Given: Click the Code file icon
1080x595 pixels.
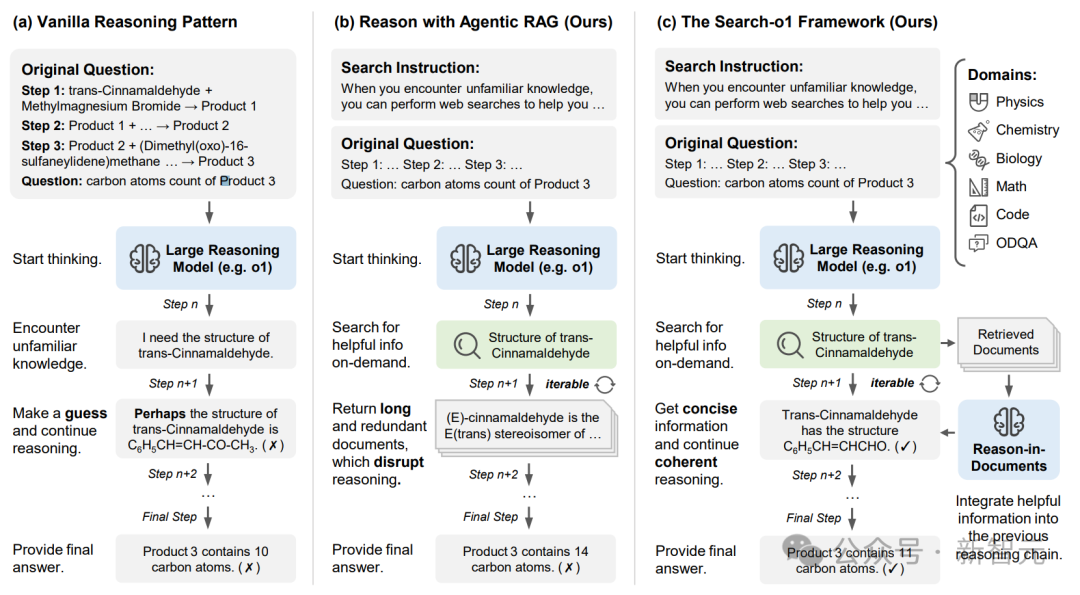Looking at the screenshot, I should [978, 215].
